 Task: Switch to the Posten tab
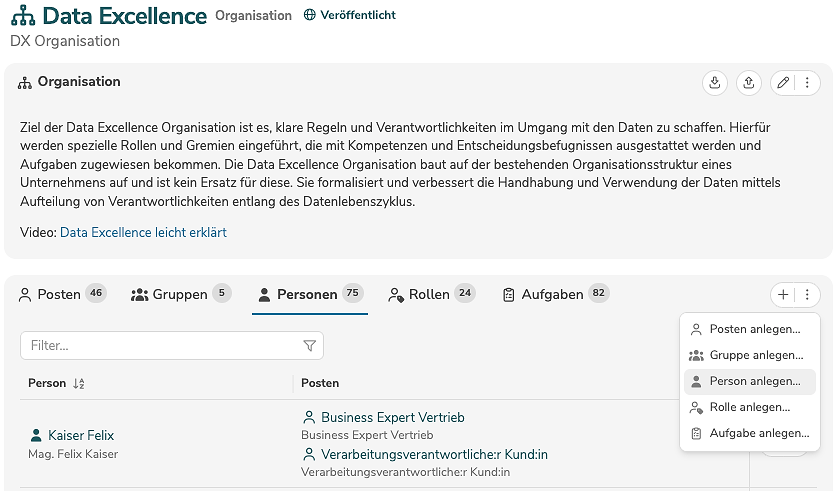62,294
